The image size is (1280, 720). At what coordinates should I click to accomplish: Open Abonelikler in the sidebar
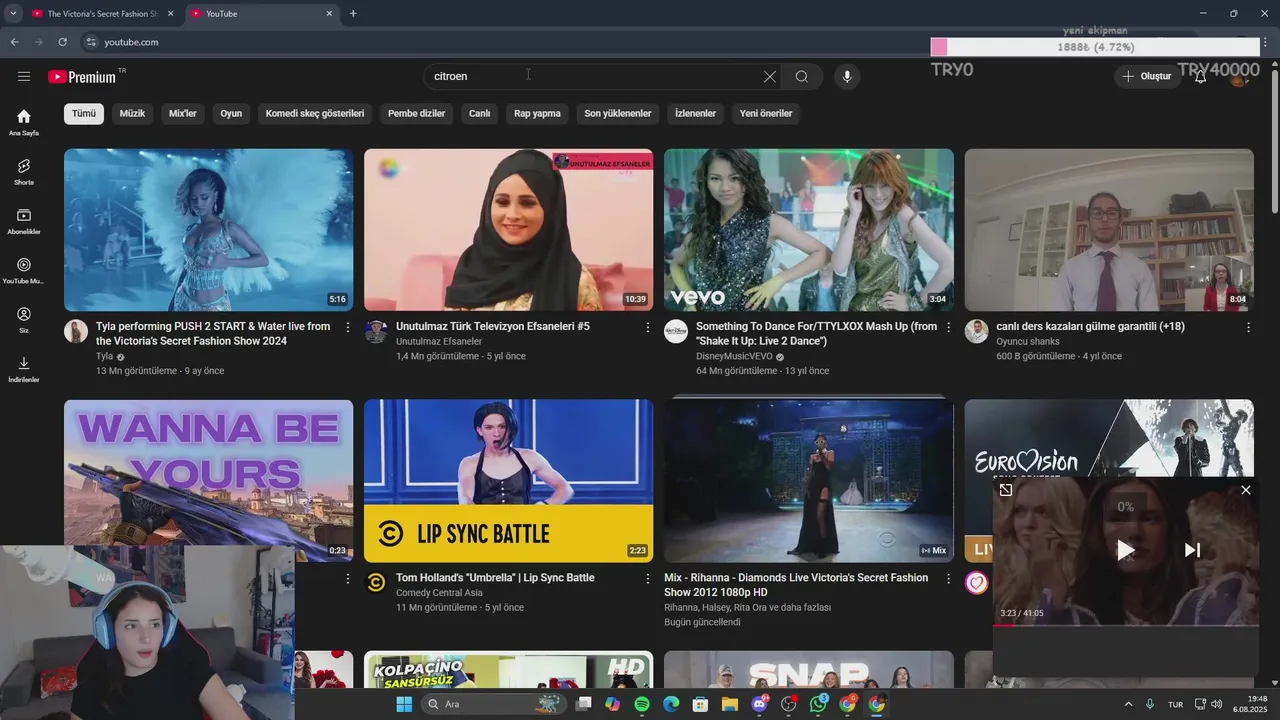click(x=24, y=221)
